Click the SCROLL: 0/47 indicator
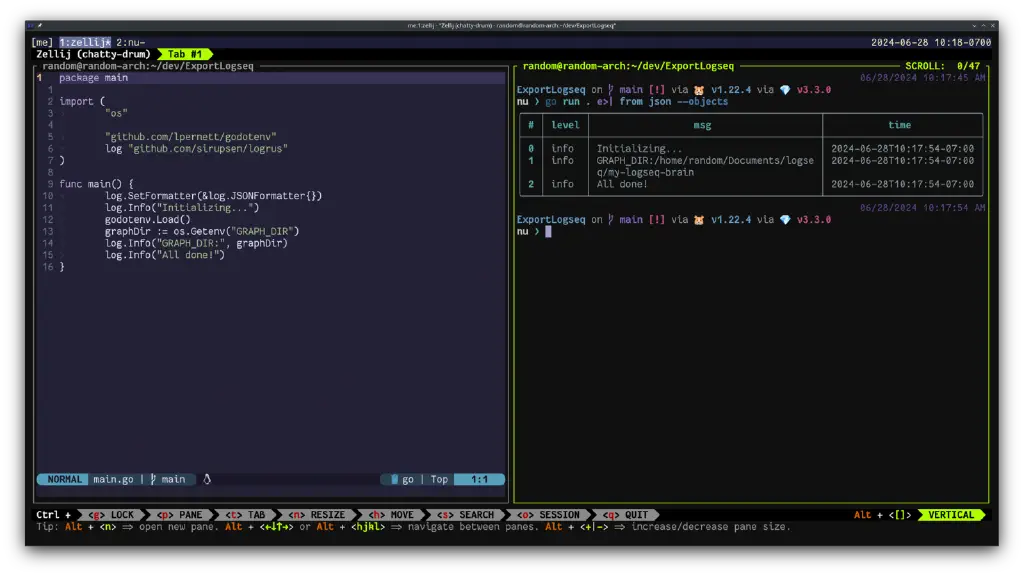 pyautogui.click(x=942, y=66)
